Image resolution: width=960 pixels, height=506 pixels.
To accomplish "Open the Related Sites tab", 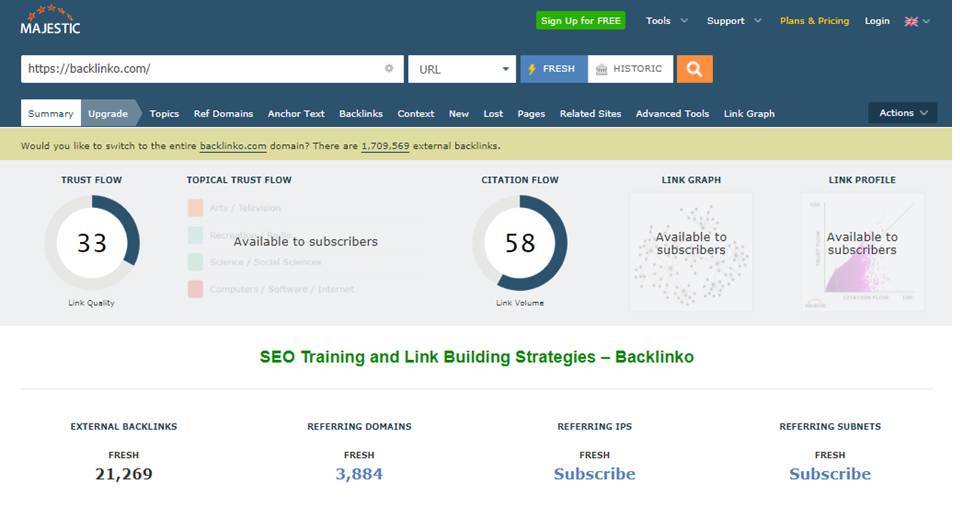I will coord(590,113).
